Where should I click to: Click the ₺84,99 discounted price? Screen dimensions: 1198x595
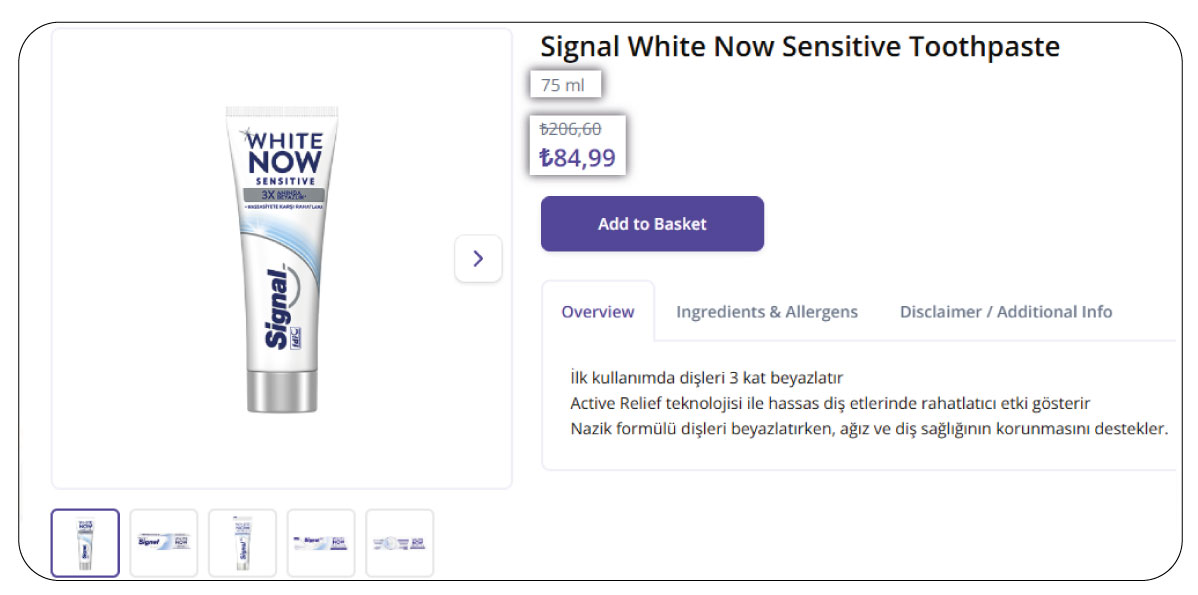577,158
